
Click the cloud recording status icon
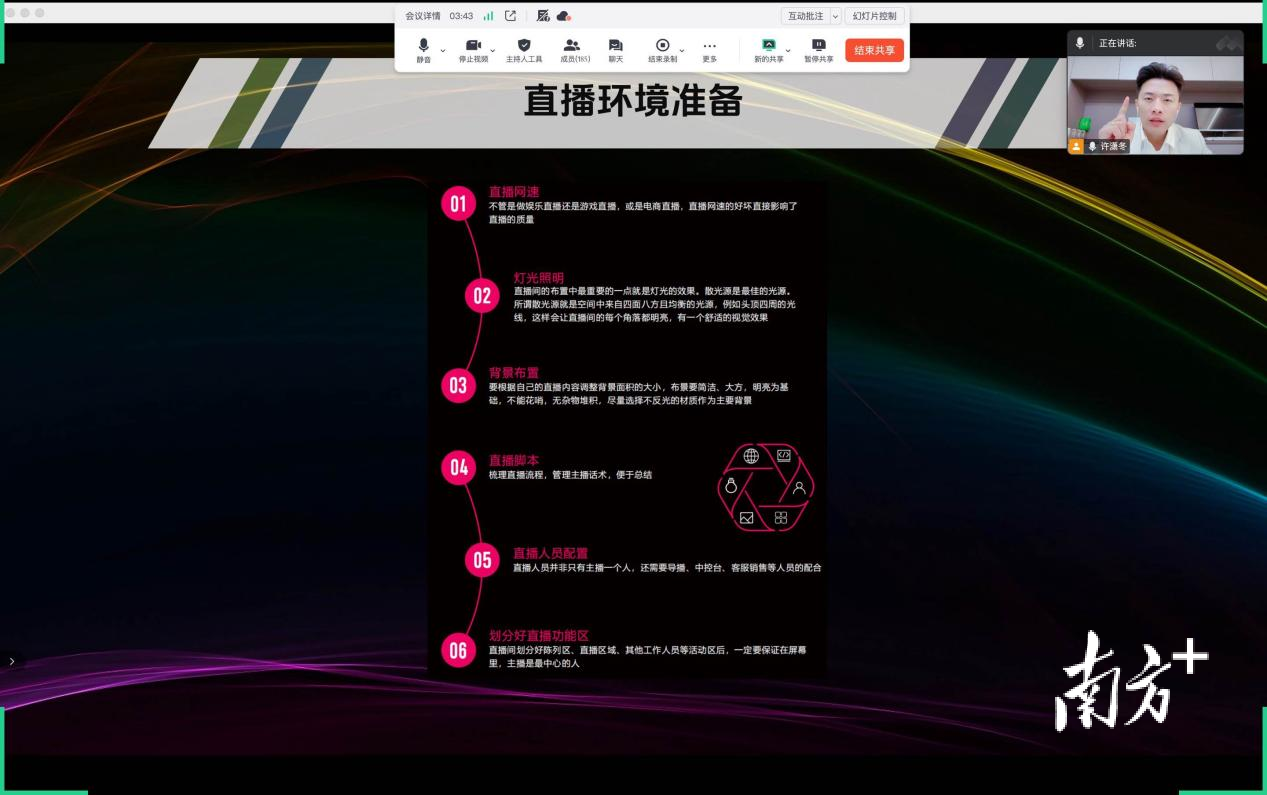tap(563, 16)
